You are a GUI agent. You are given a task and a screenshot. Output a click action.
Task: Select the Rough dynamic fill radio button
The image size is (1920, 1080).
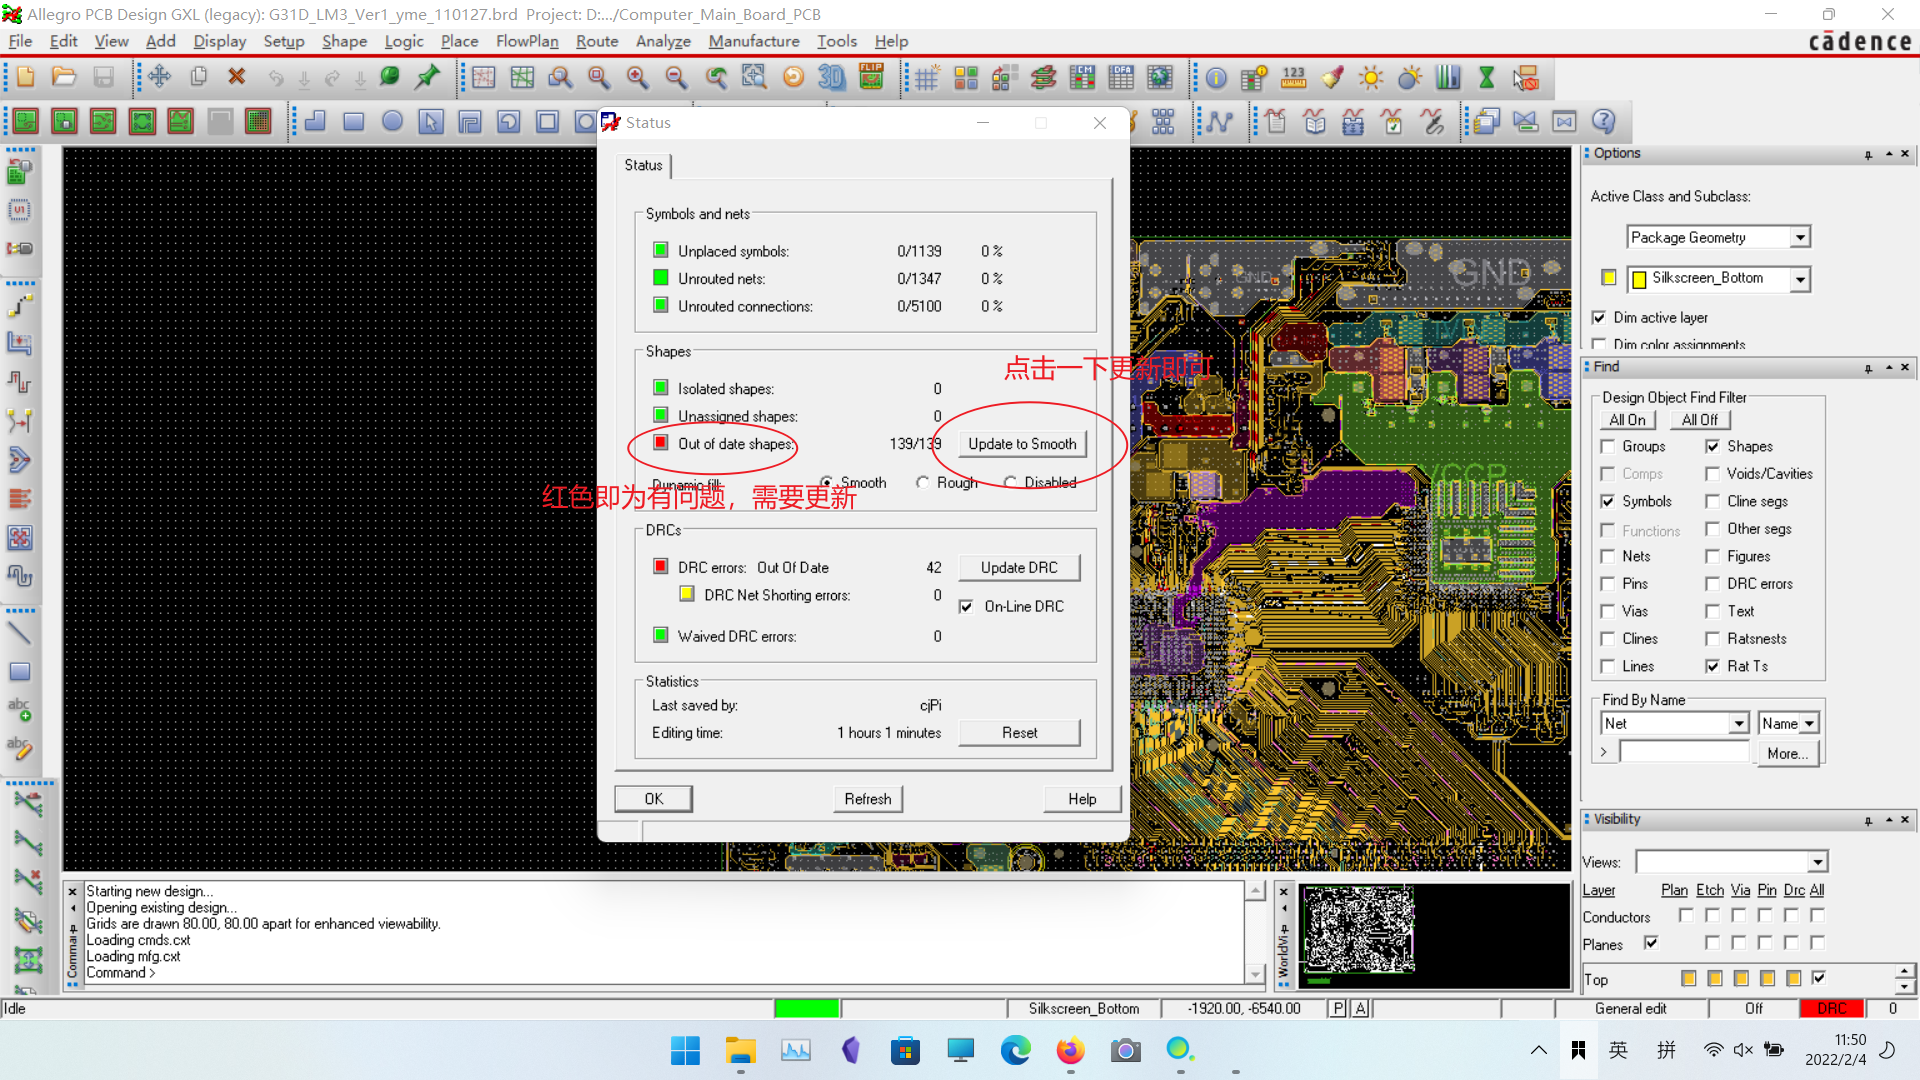[922, 482]
